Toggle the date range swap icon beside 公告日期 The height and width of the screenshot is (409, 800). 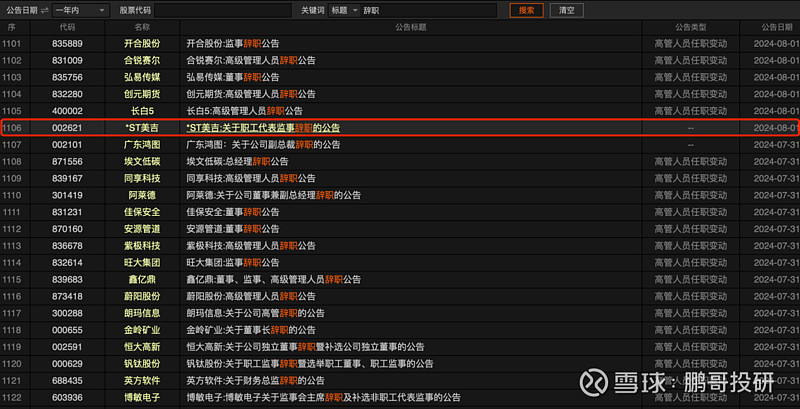point(45,10)
